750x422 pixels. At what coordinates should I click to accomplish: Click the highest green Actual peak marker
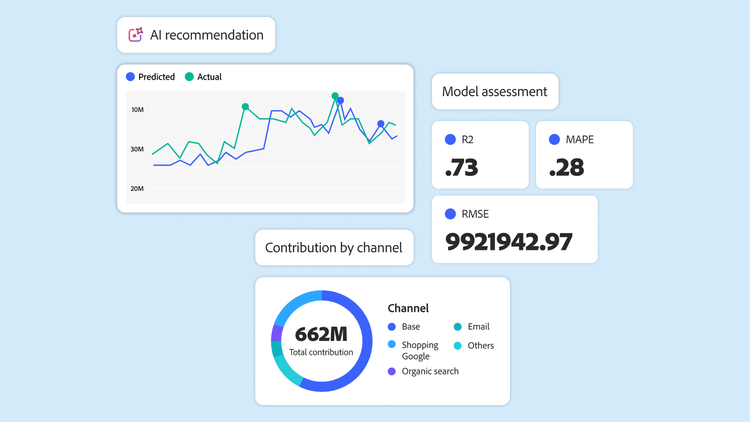335,96
